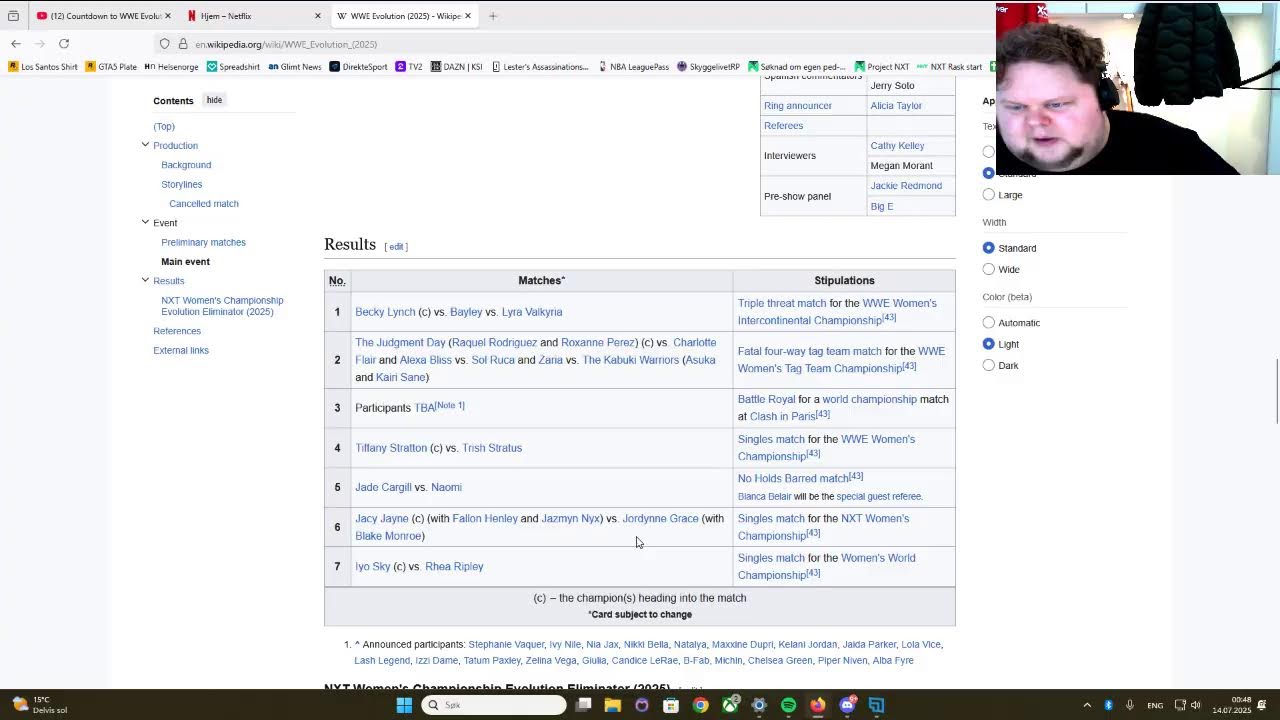Open the Big E link in infobox
This screenshot has height=720, width=1280.
coord(881,206)
